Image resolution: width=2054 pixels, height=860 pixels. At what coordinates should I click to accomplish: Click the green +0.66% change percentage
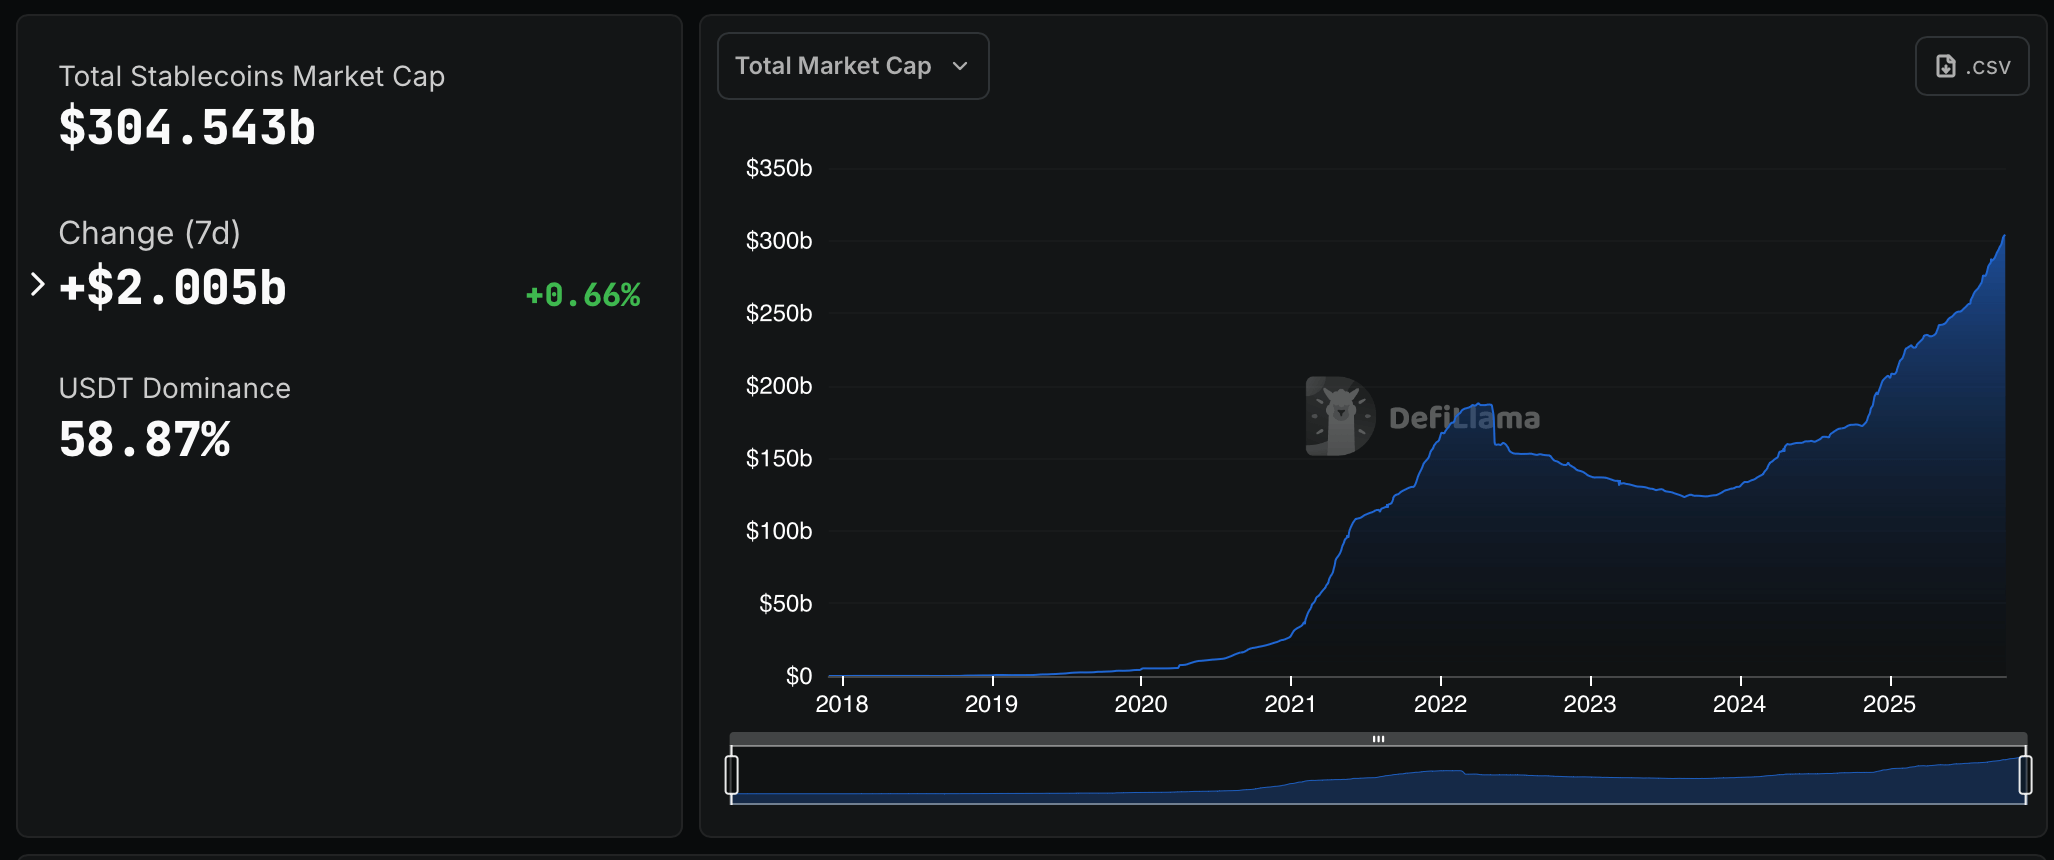583,295
